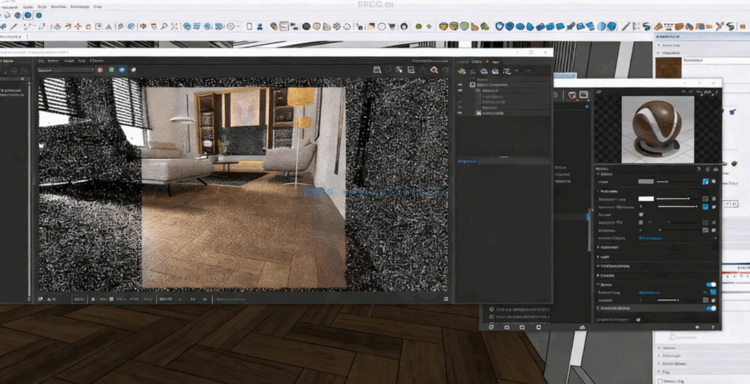Open Image menu in V-Ray frame buffer
This screenshot has width=750, height=384.
(69, 61)
